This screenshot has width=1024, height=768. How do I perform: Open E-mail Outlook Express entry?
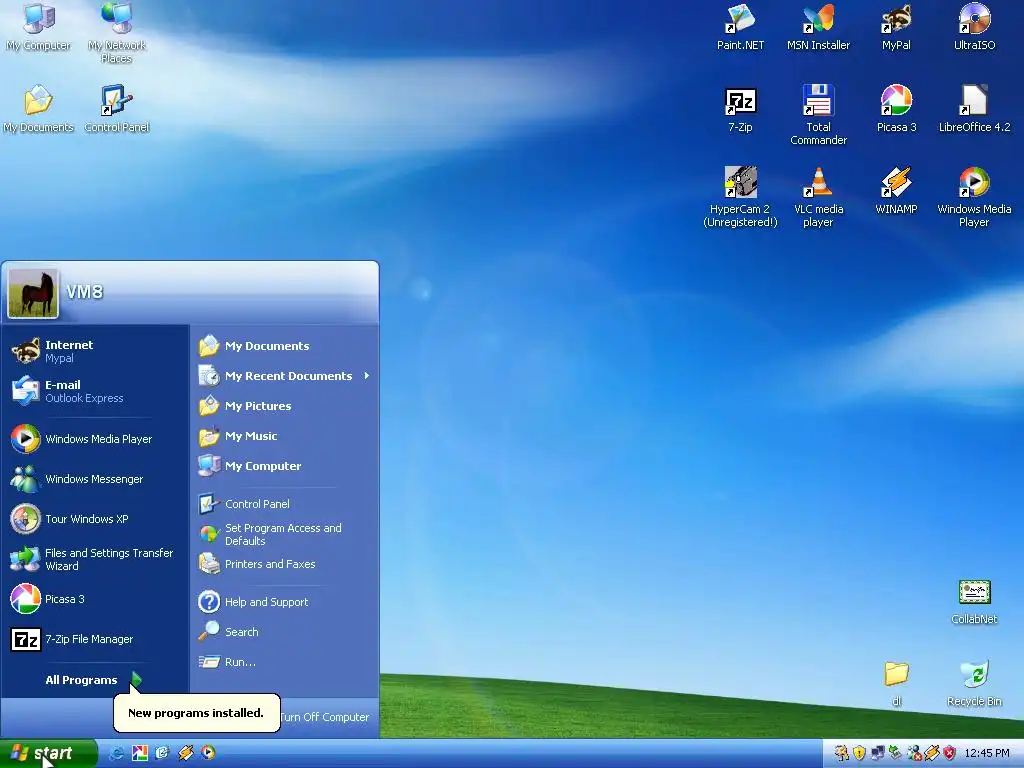(95, 391)
